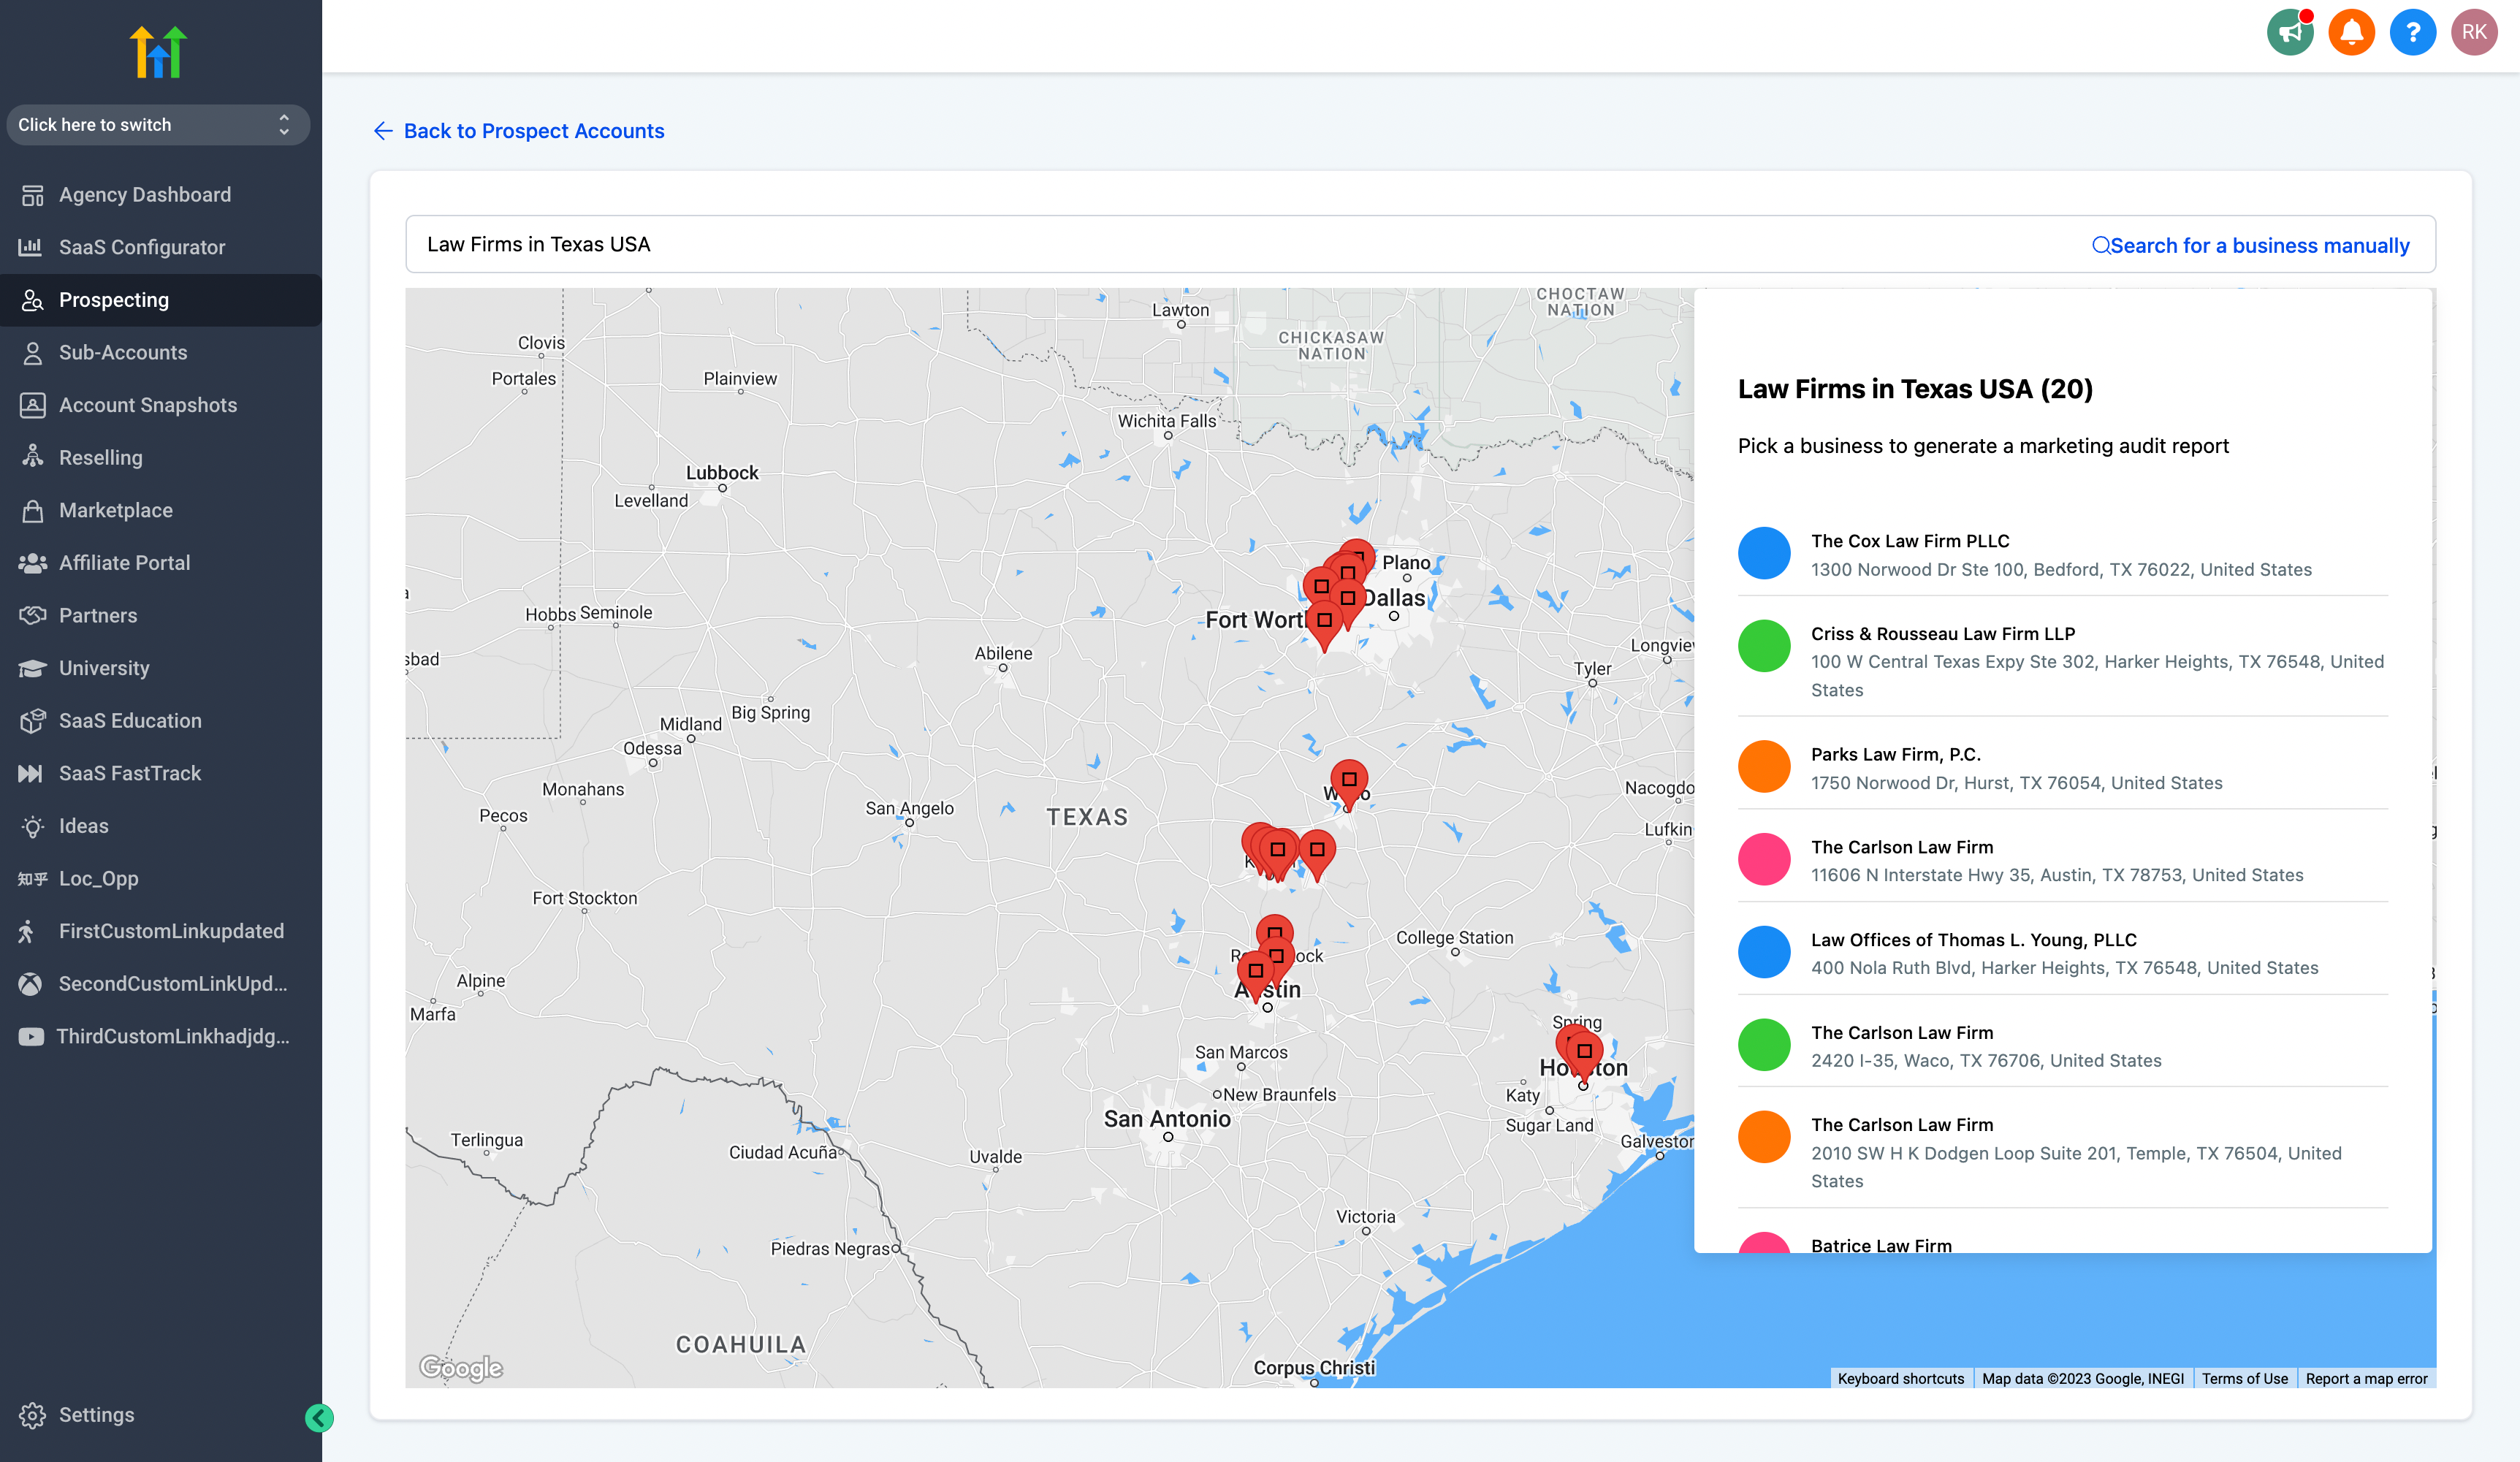The height and width of the screenshot is (1462, 2520).
Task: Click 'Search for a business manually' link
Action: 2250,245
